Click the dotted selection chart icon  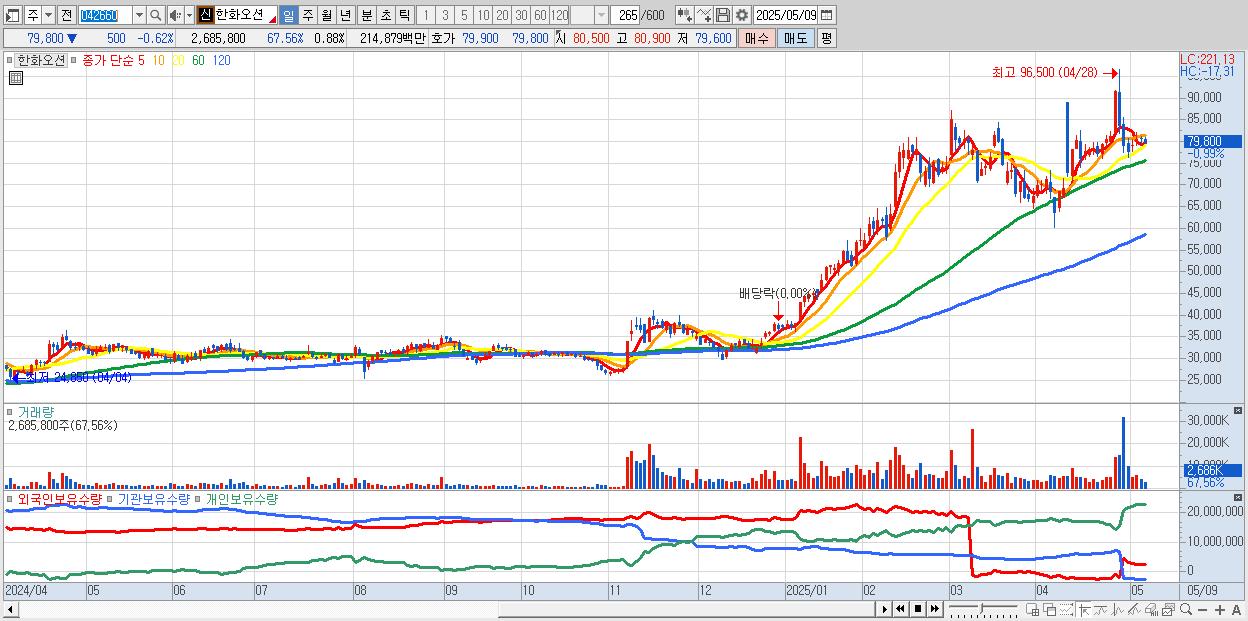1067,609
